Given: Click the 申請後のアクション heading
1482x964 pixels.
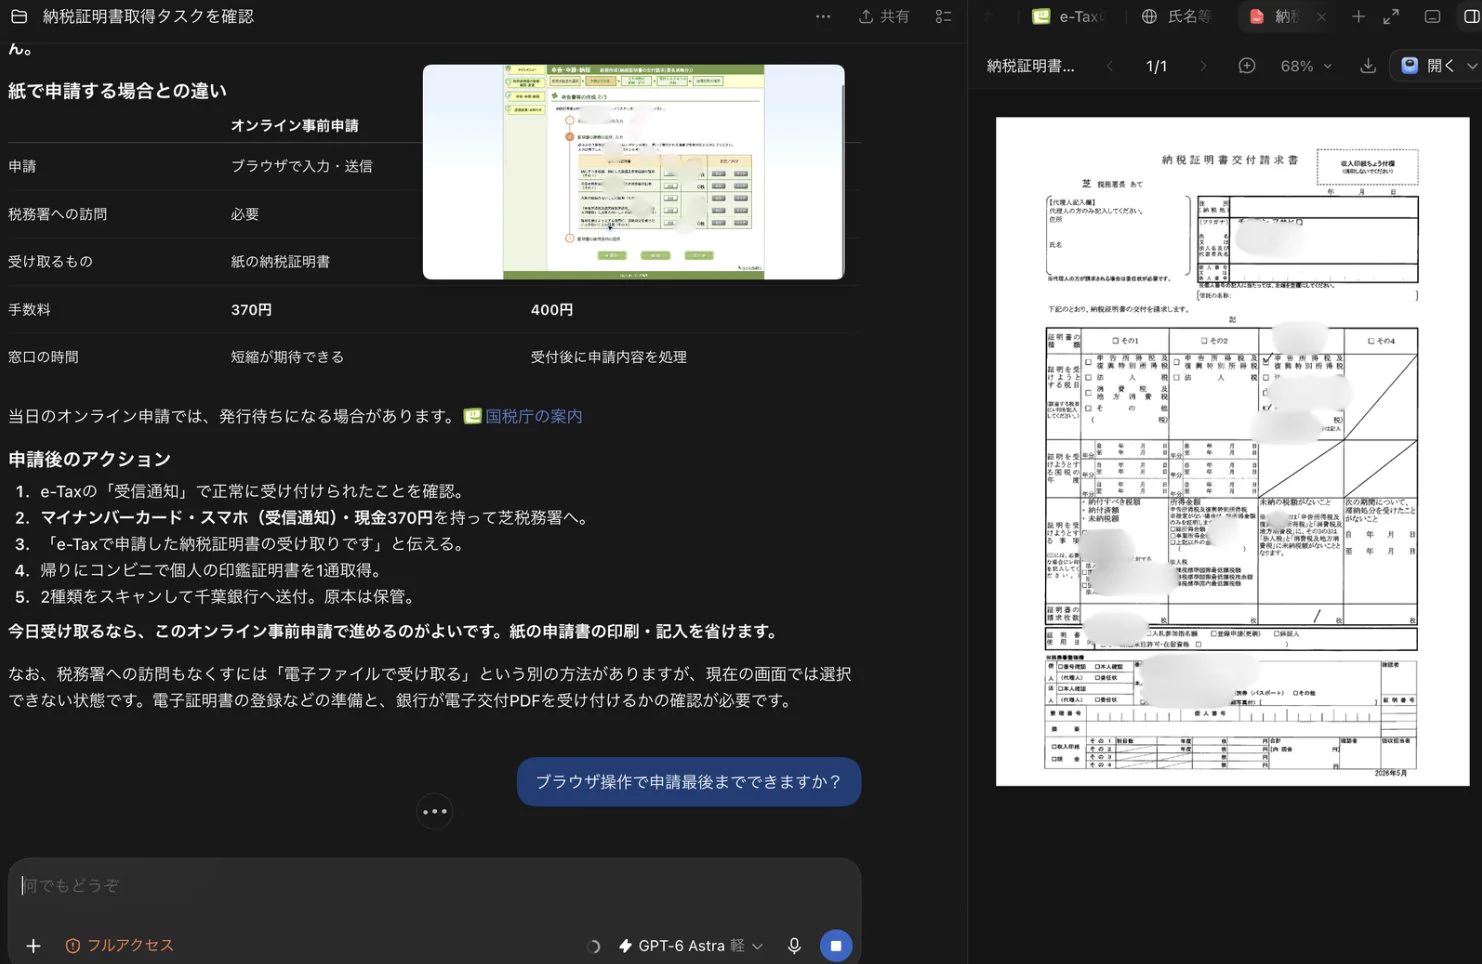Looking at the screenshot, I should [x=89, y=459].
